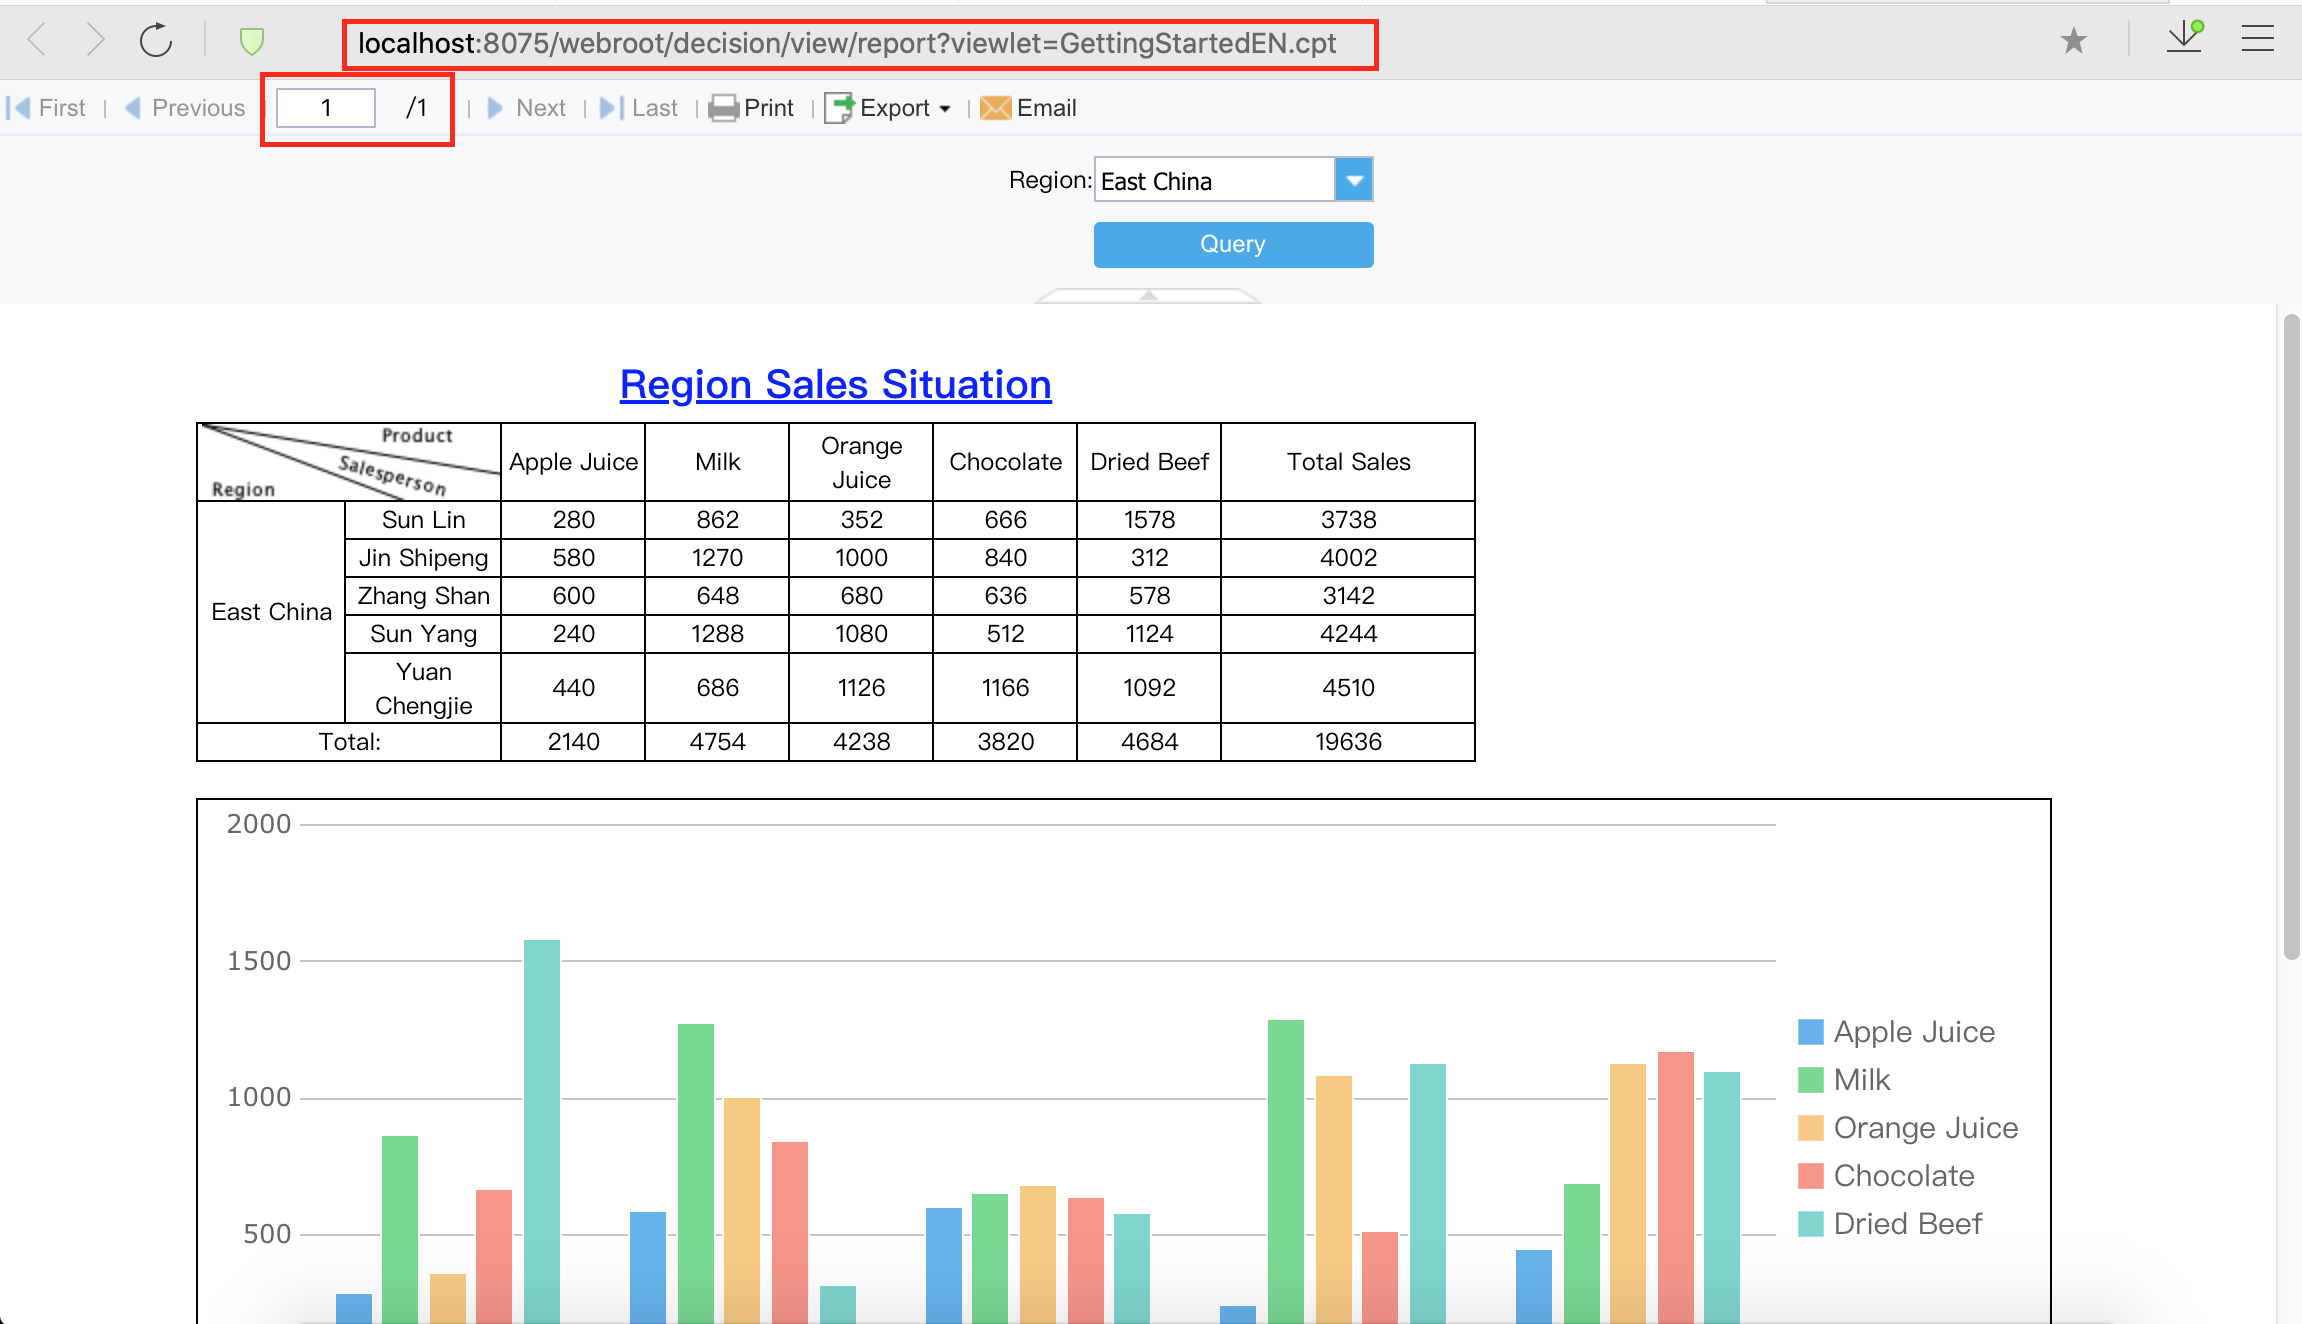This screenshot has width=2302, height=1324.
Task: Collapse the parameter panel via center arrow
Action: pyautogui.click(x=1148, y=297)
